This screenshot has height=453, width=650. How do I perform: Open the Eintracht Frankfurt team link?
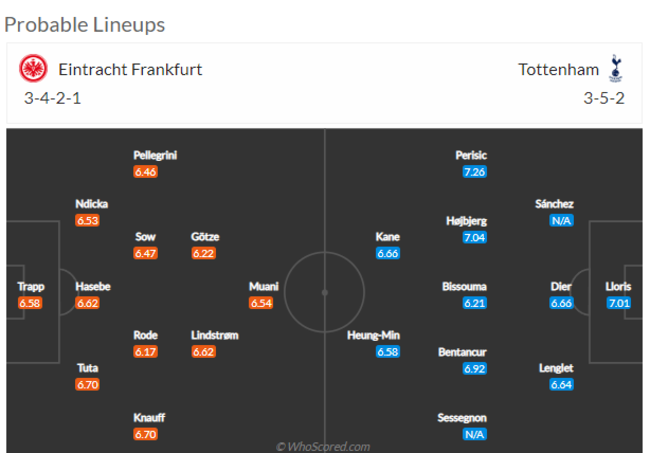click(x=130, y=69)
